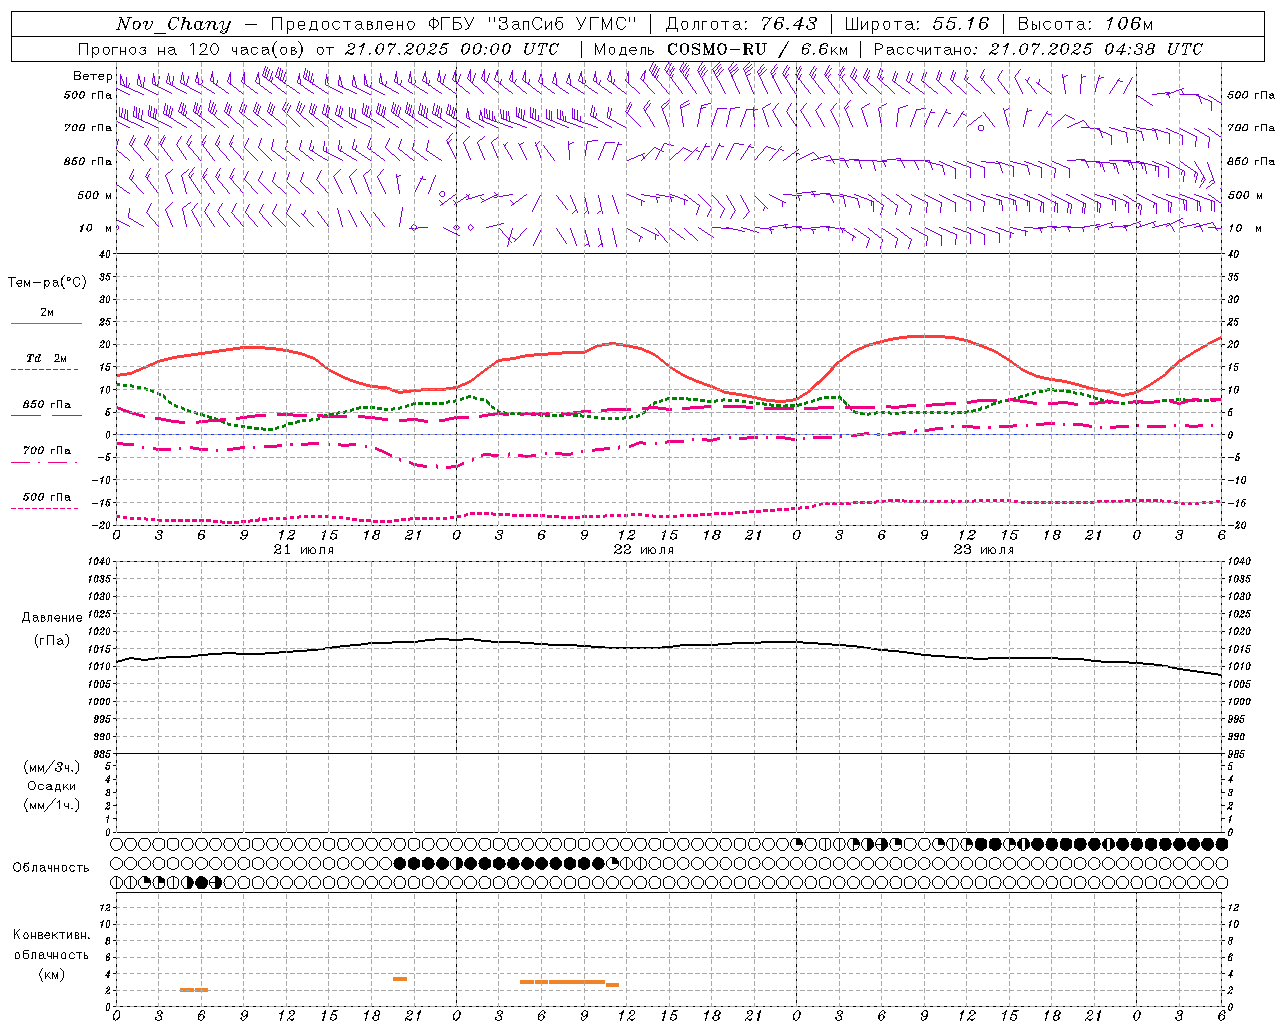Click the "21 июля" date label
The height and width of the screenshot is (1024, 1280).
click(304, 550)
